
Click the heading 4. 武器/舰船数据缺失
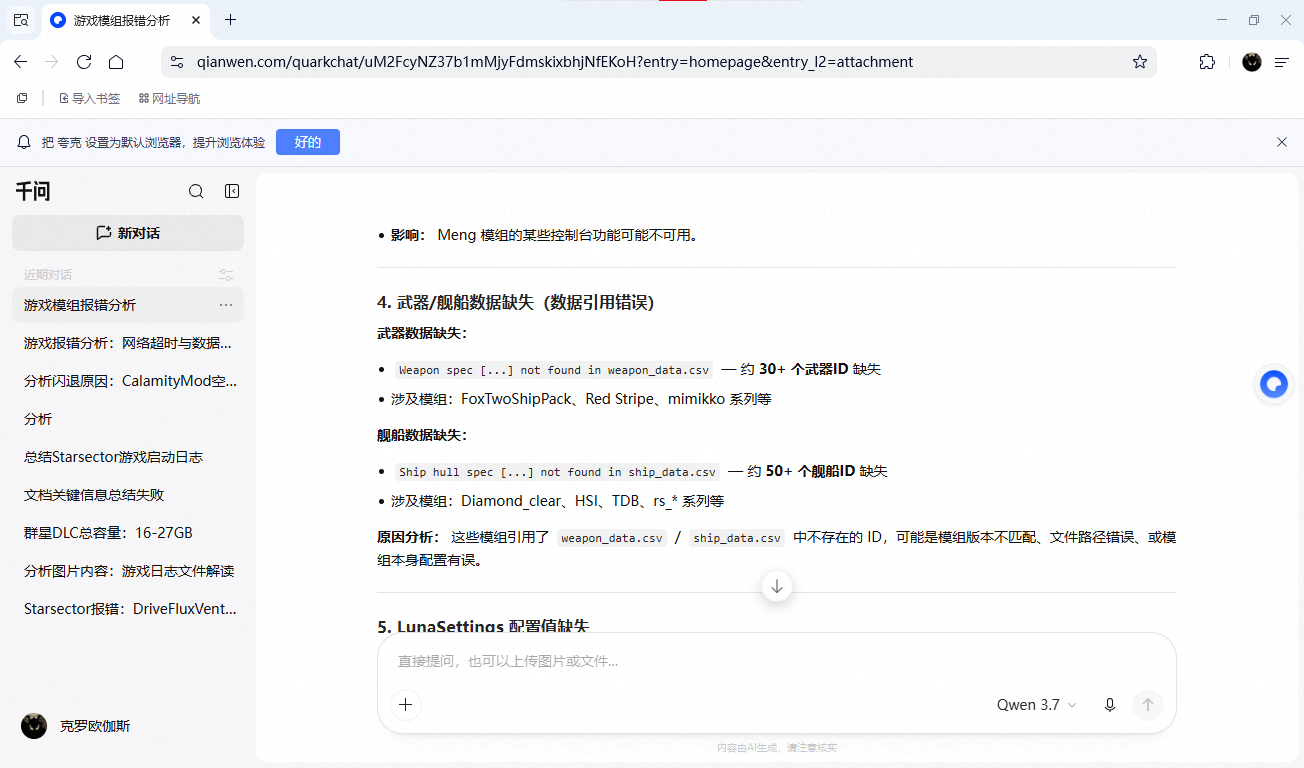click(x=516, y=302)
